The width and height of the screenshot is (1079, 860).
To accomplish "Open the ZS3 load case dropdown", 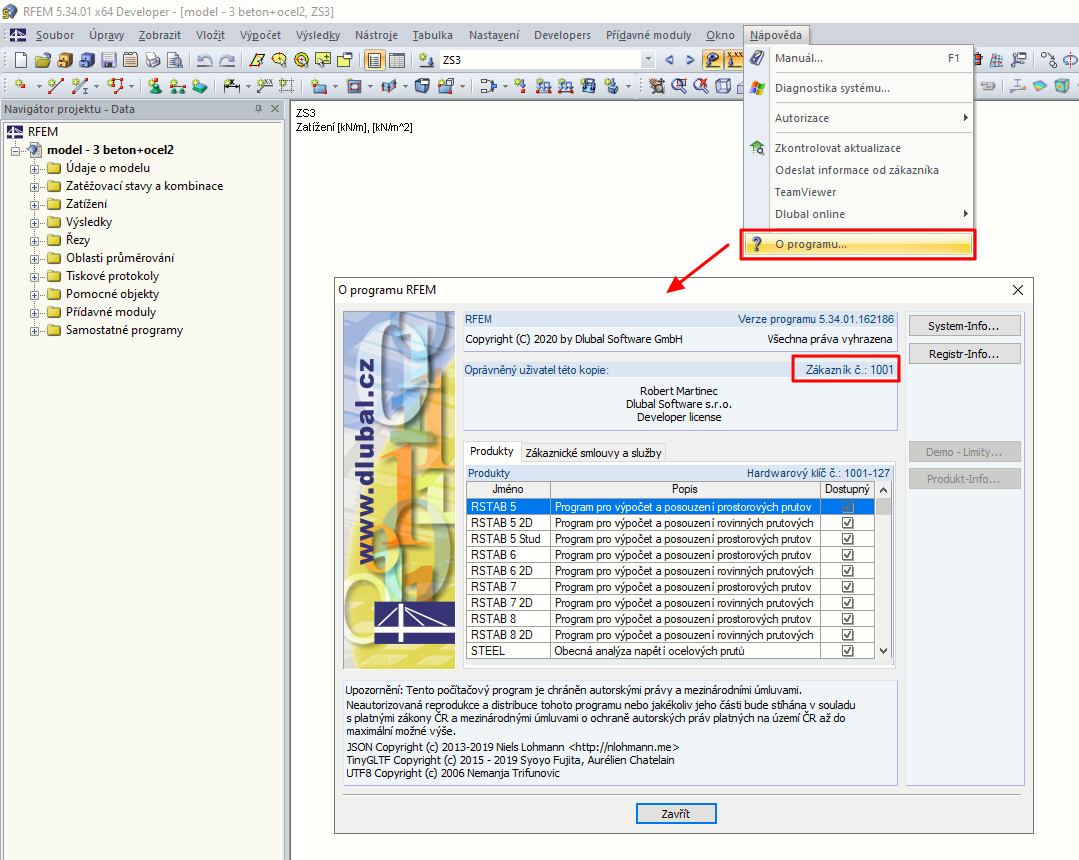I will pyautogui.click(x=648, y=59).
